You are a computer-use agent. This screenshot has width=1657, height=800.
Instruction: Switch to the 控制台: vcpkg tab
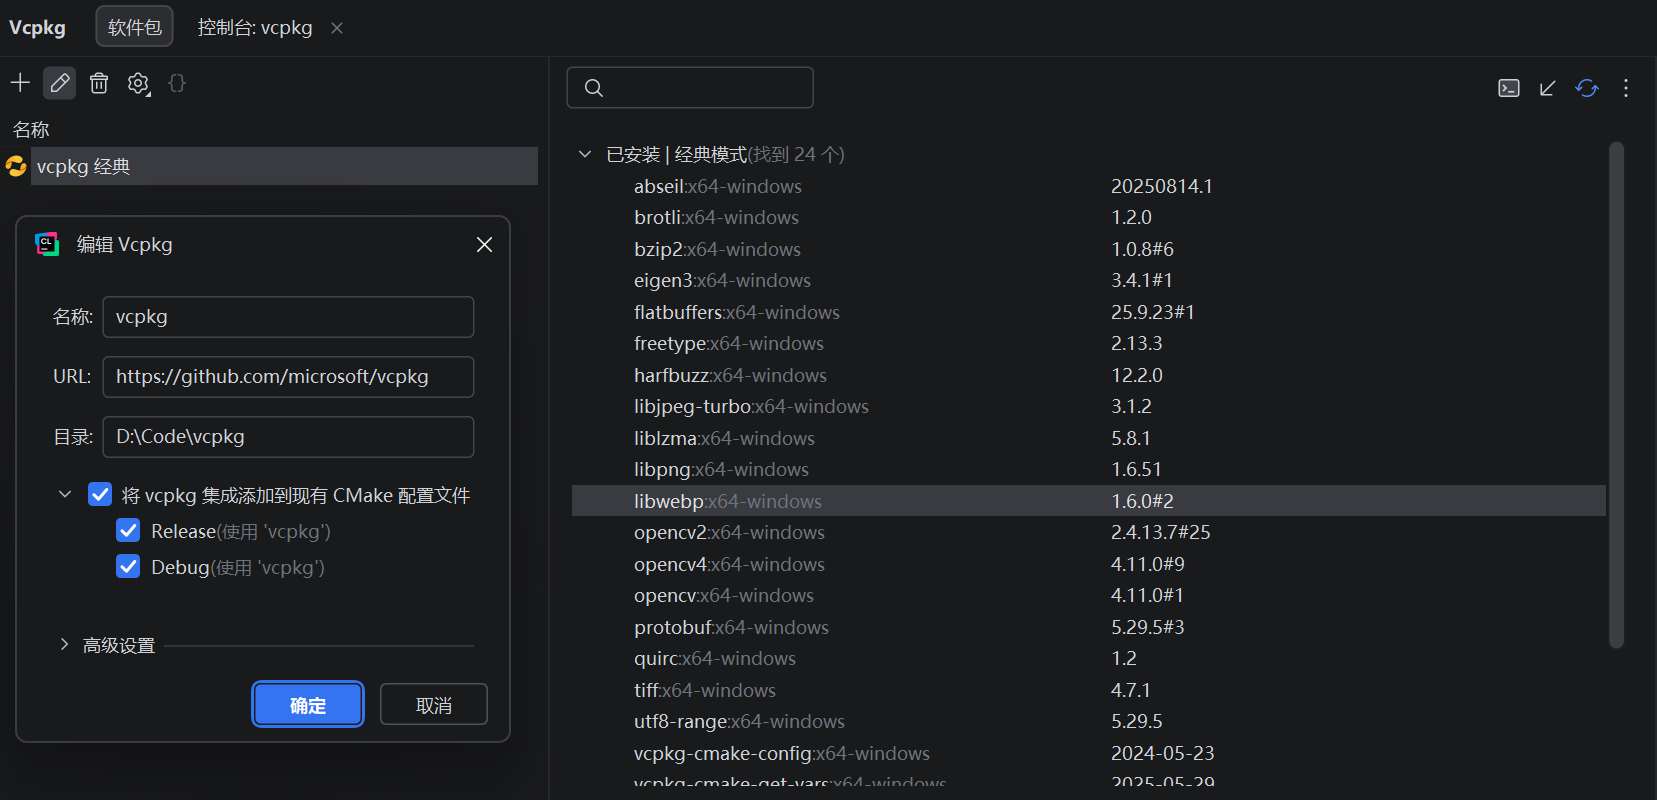[255, 27]
